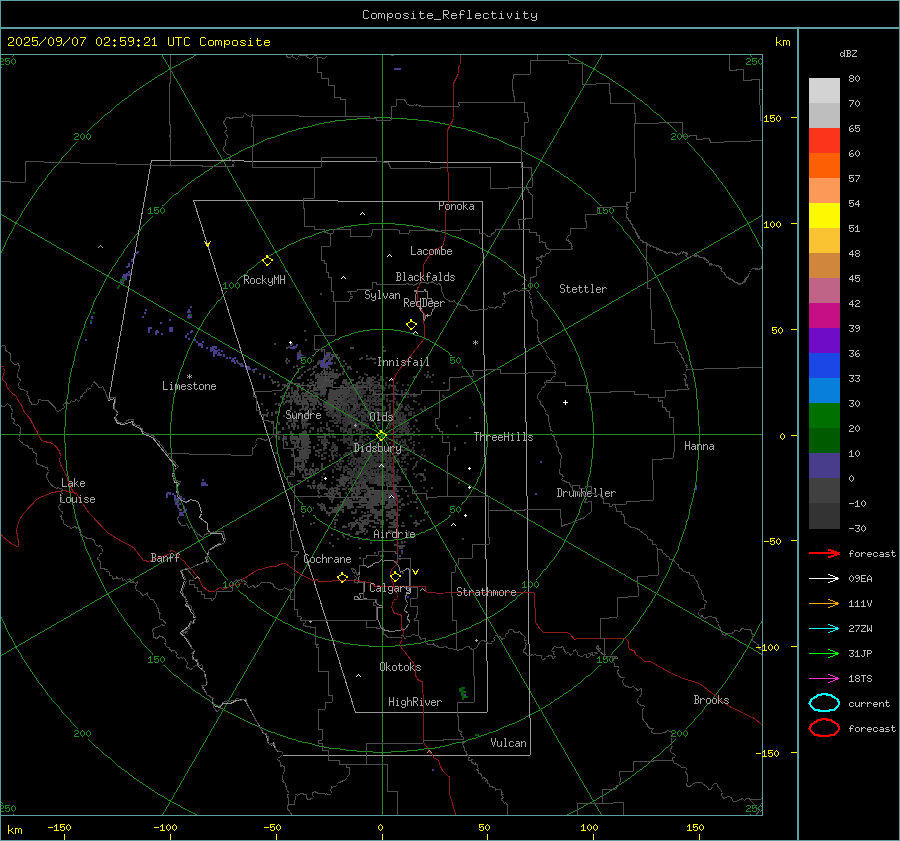Click the Lake Louise label
Screen dimensions: 900x841
(77, 491)
